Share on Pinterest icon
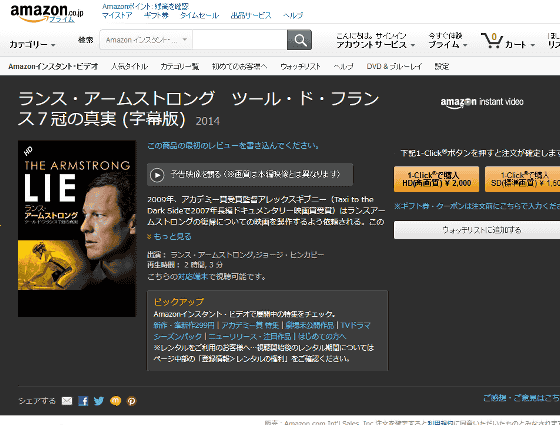Screen dimensions: 560x425 131,401
